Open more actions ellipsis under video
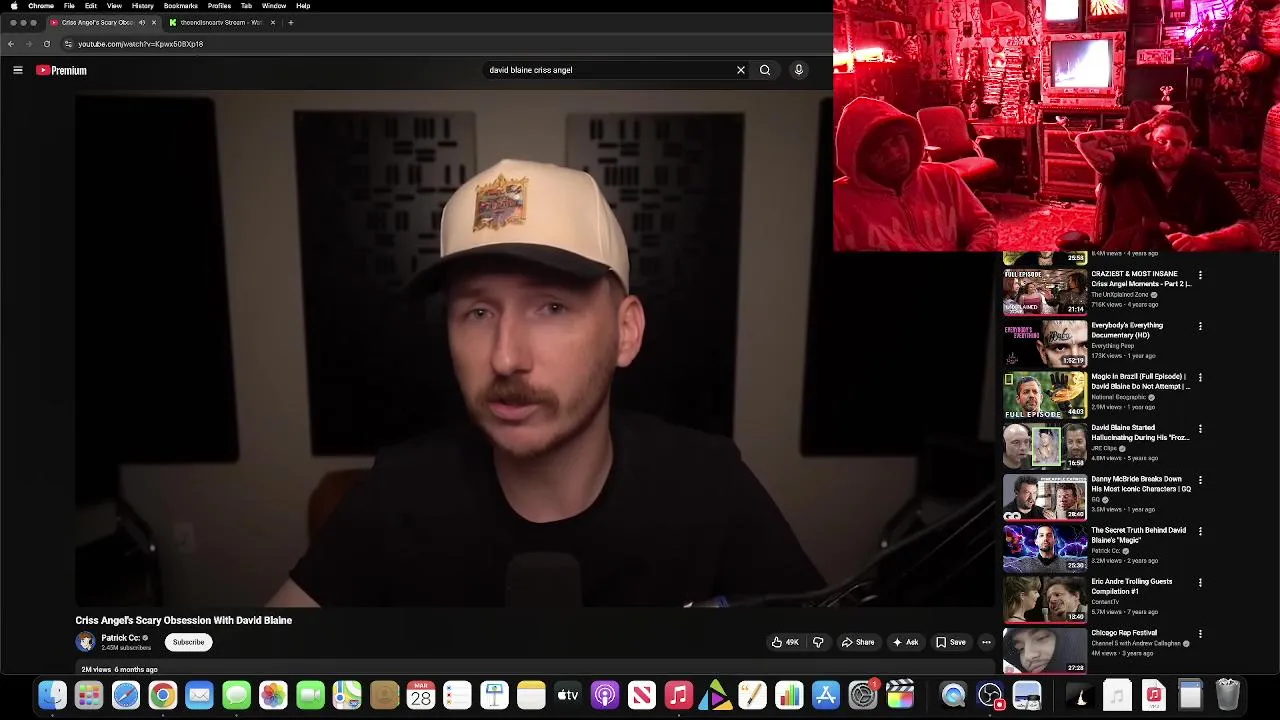The width and height of the screenshot is (1280, 720). click(x=986, y=642)
